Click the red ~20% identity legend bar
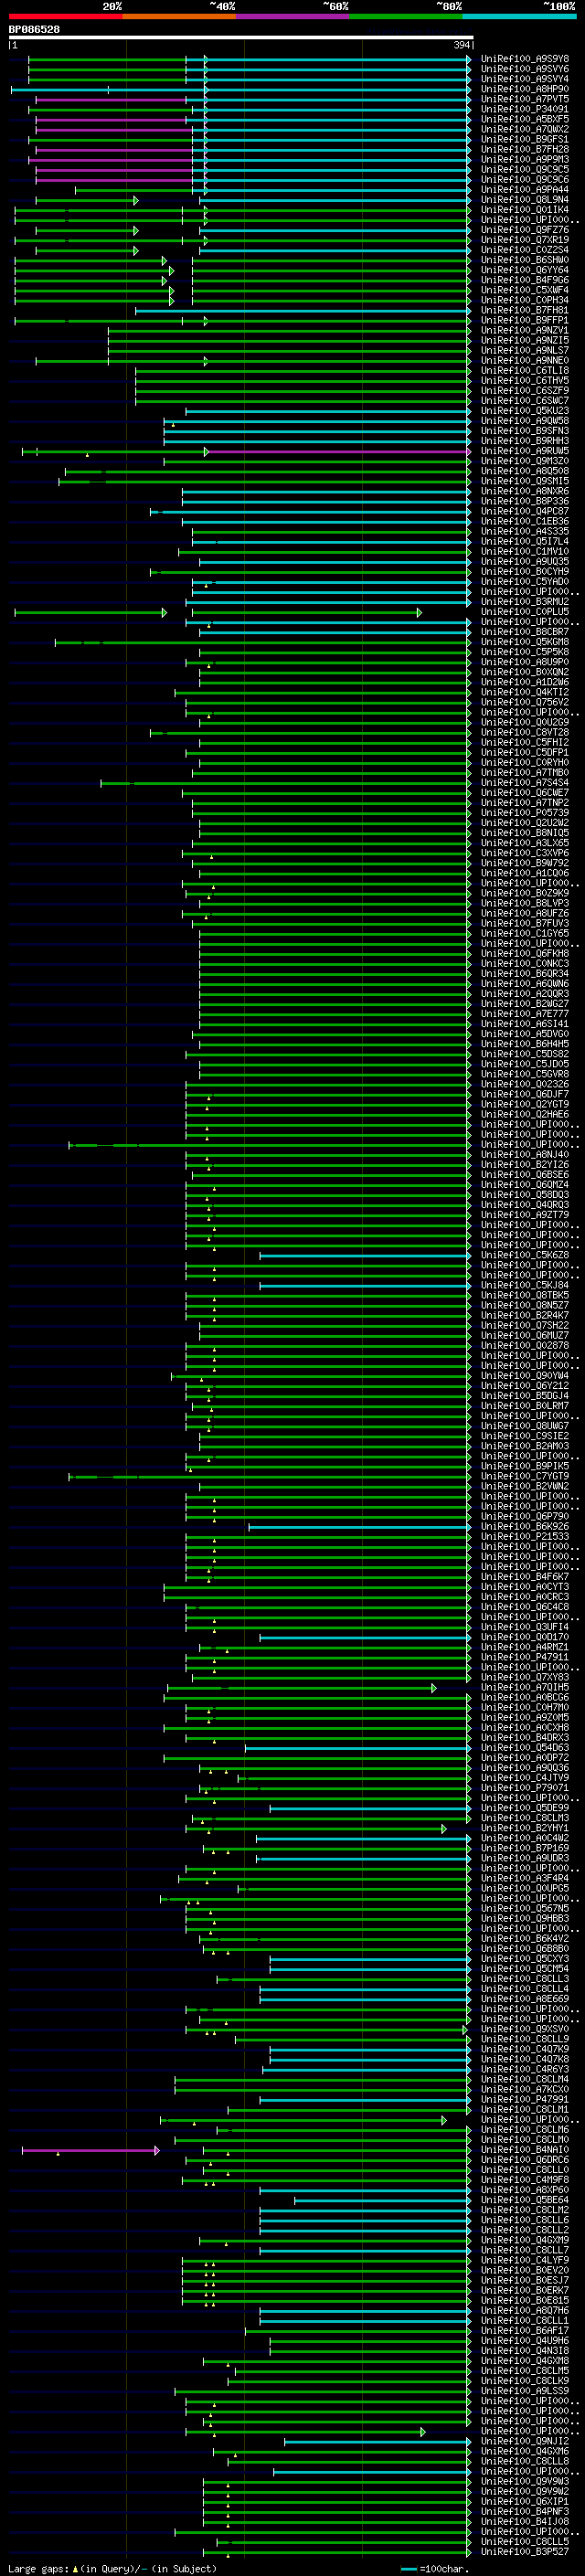585x2576 pixels. 65,16
